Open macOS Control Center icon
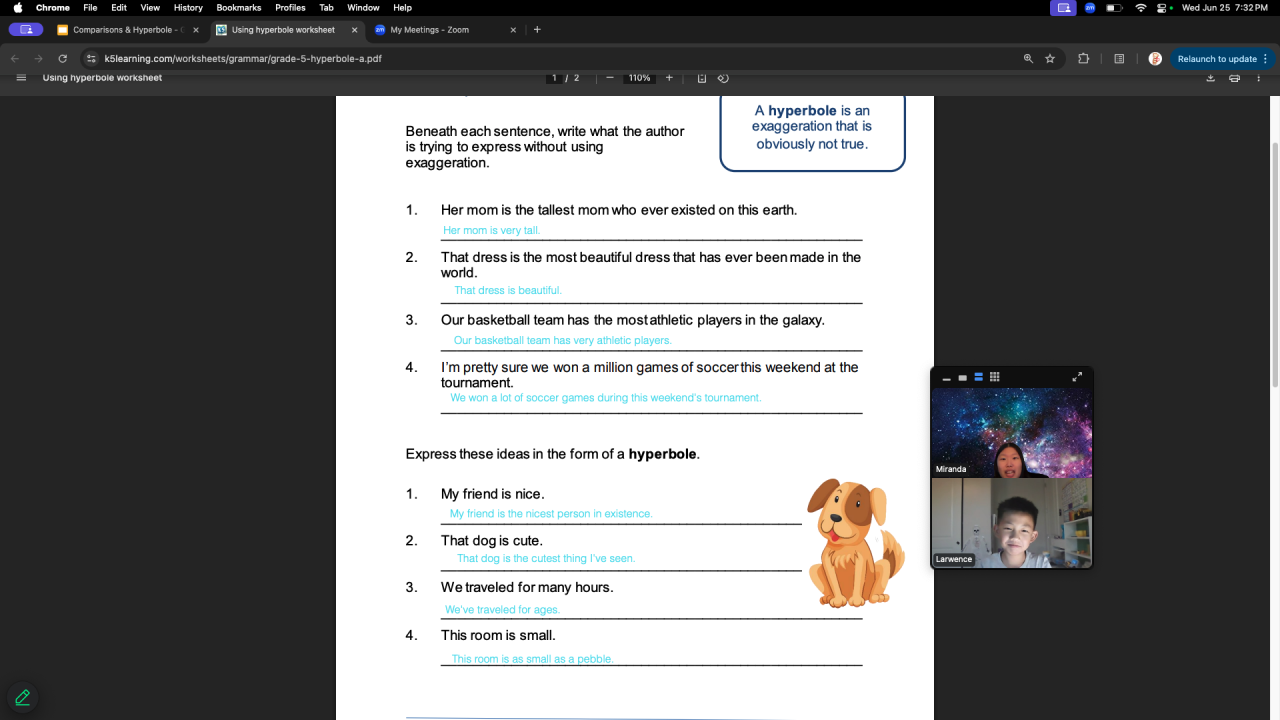Viewport: 1280px width, 720px height. 1163,8
